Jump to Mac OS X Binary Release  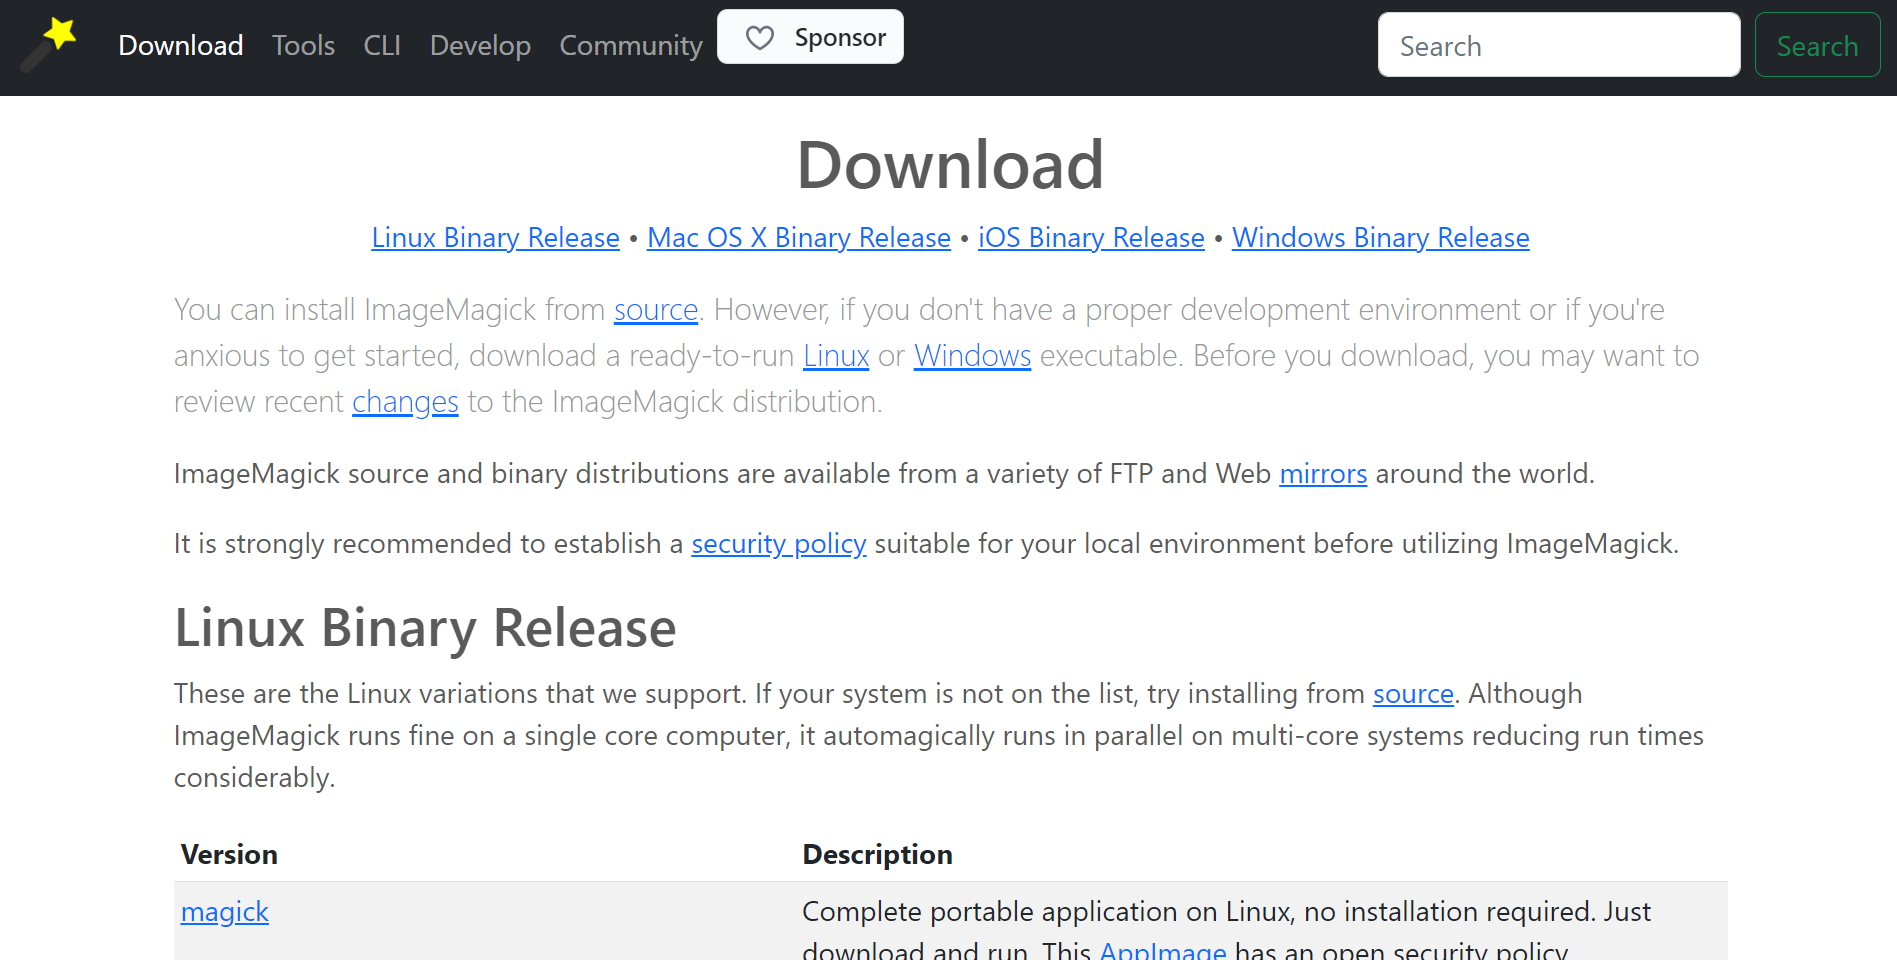click(798, 238)
